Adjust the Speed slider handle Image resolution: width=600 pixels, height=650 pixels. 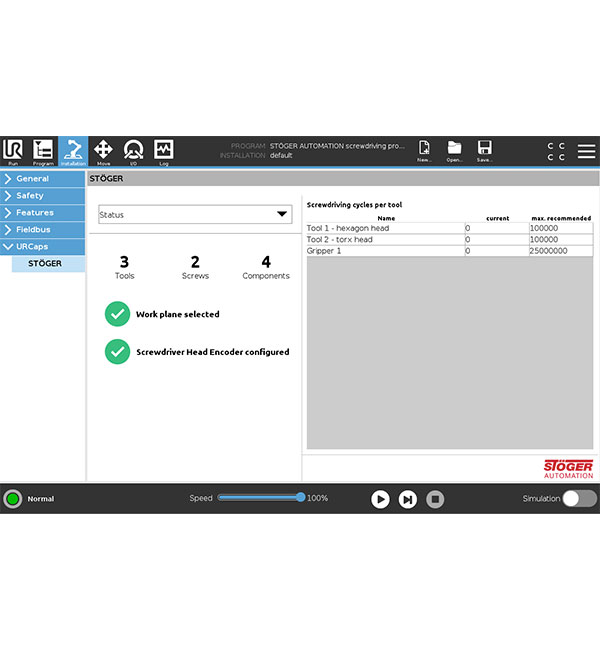(301, 497)
